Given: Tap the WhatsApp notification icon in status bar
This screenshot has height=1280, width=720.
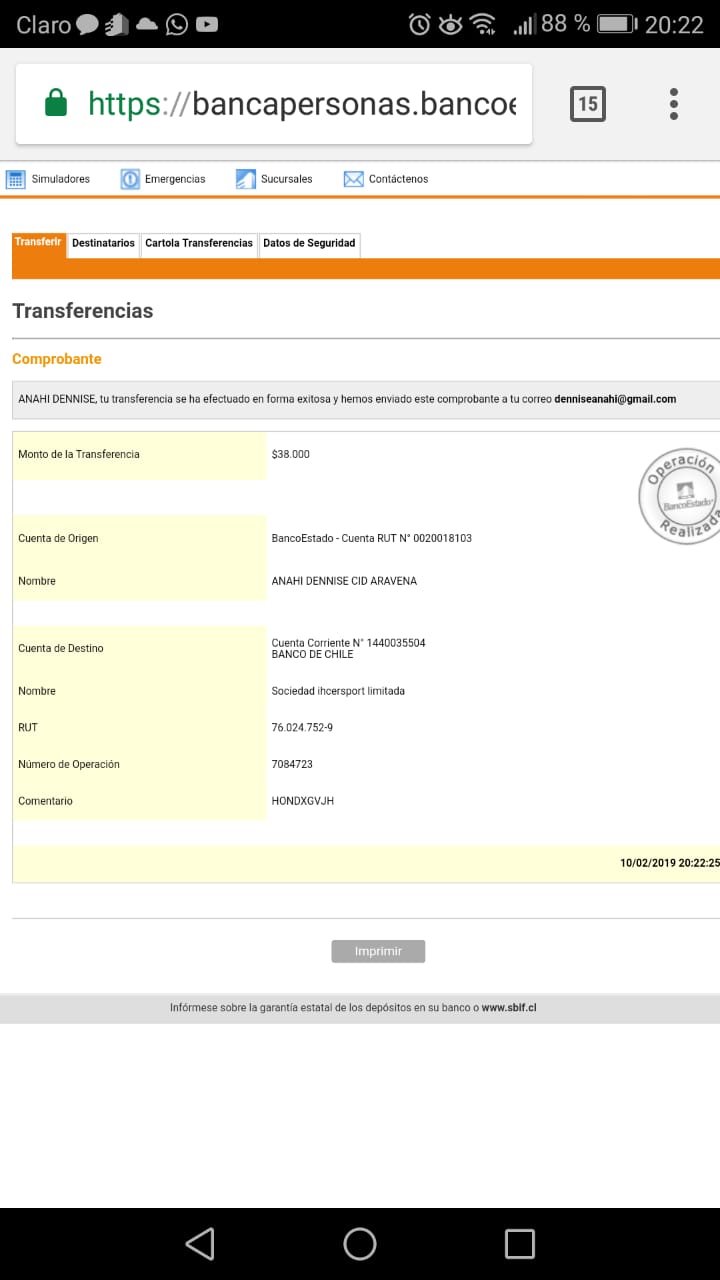Looking at the screenshot, I should 177,24.
